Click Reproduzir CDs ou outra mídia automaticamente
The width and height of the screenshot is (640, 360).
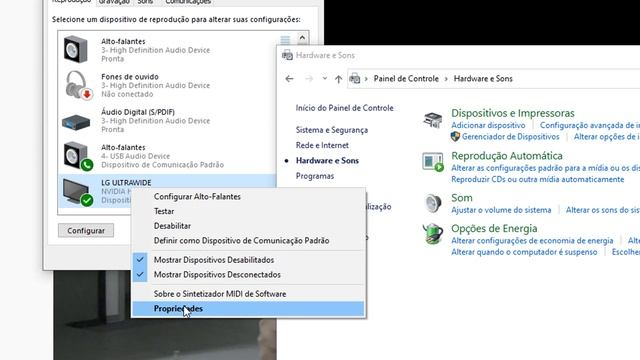[538, 179]
